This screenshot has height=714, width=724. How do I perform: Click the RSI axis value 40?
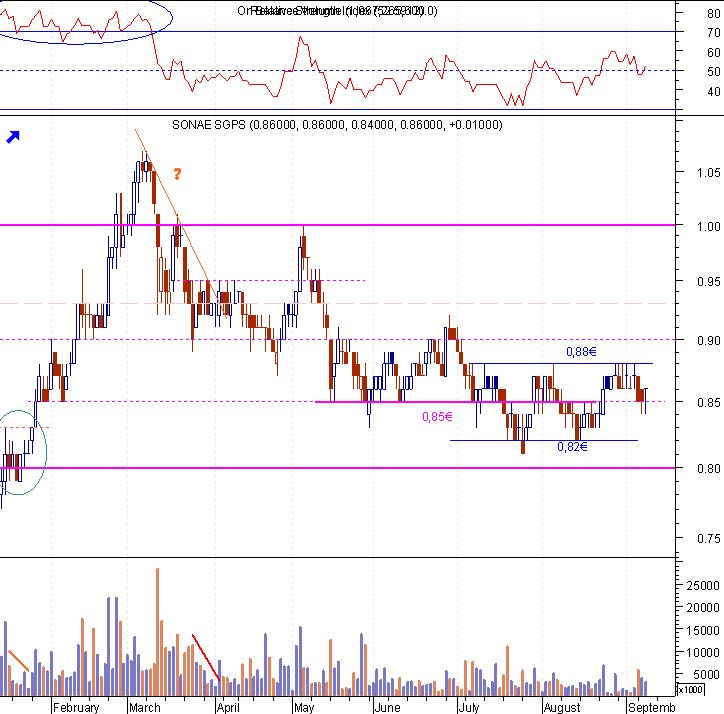point(713,91)
